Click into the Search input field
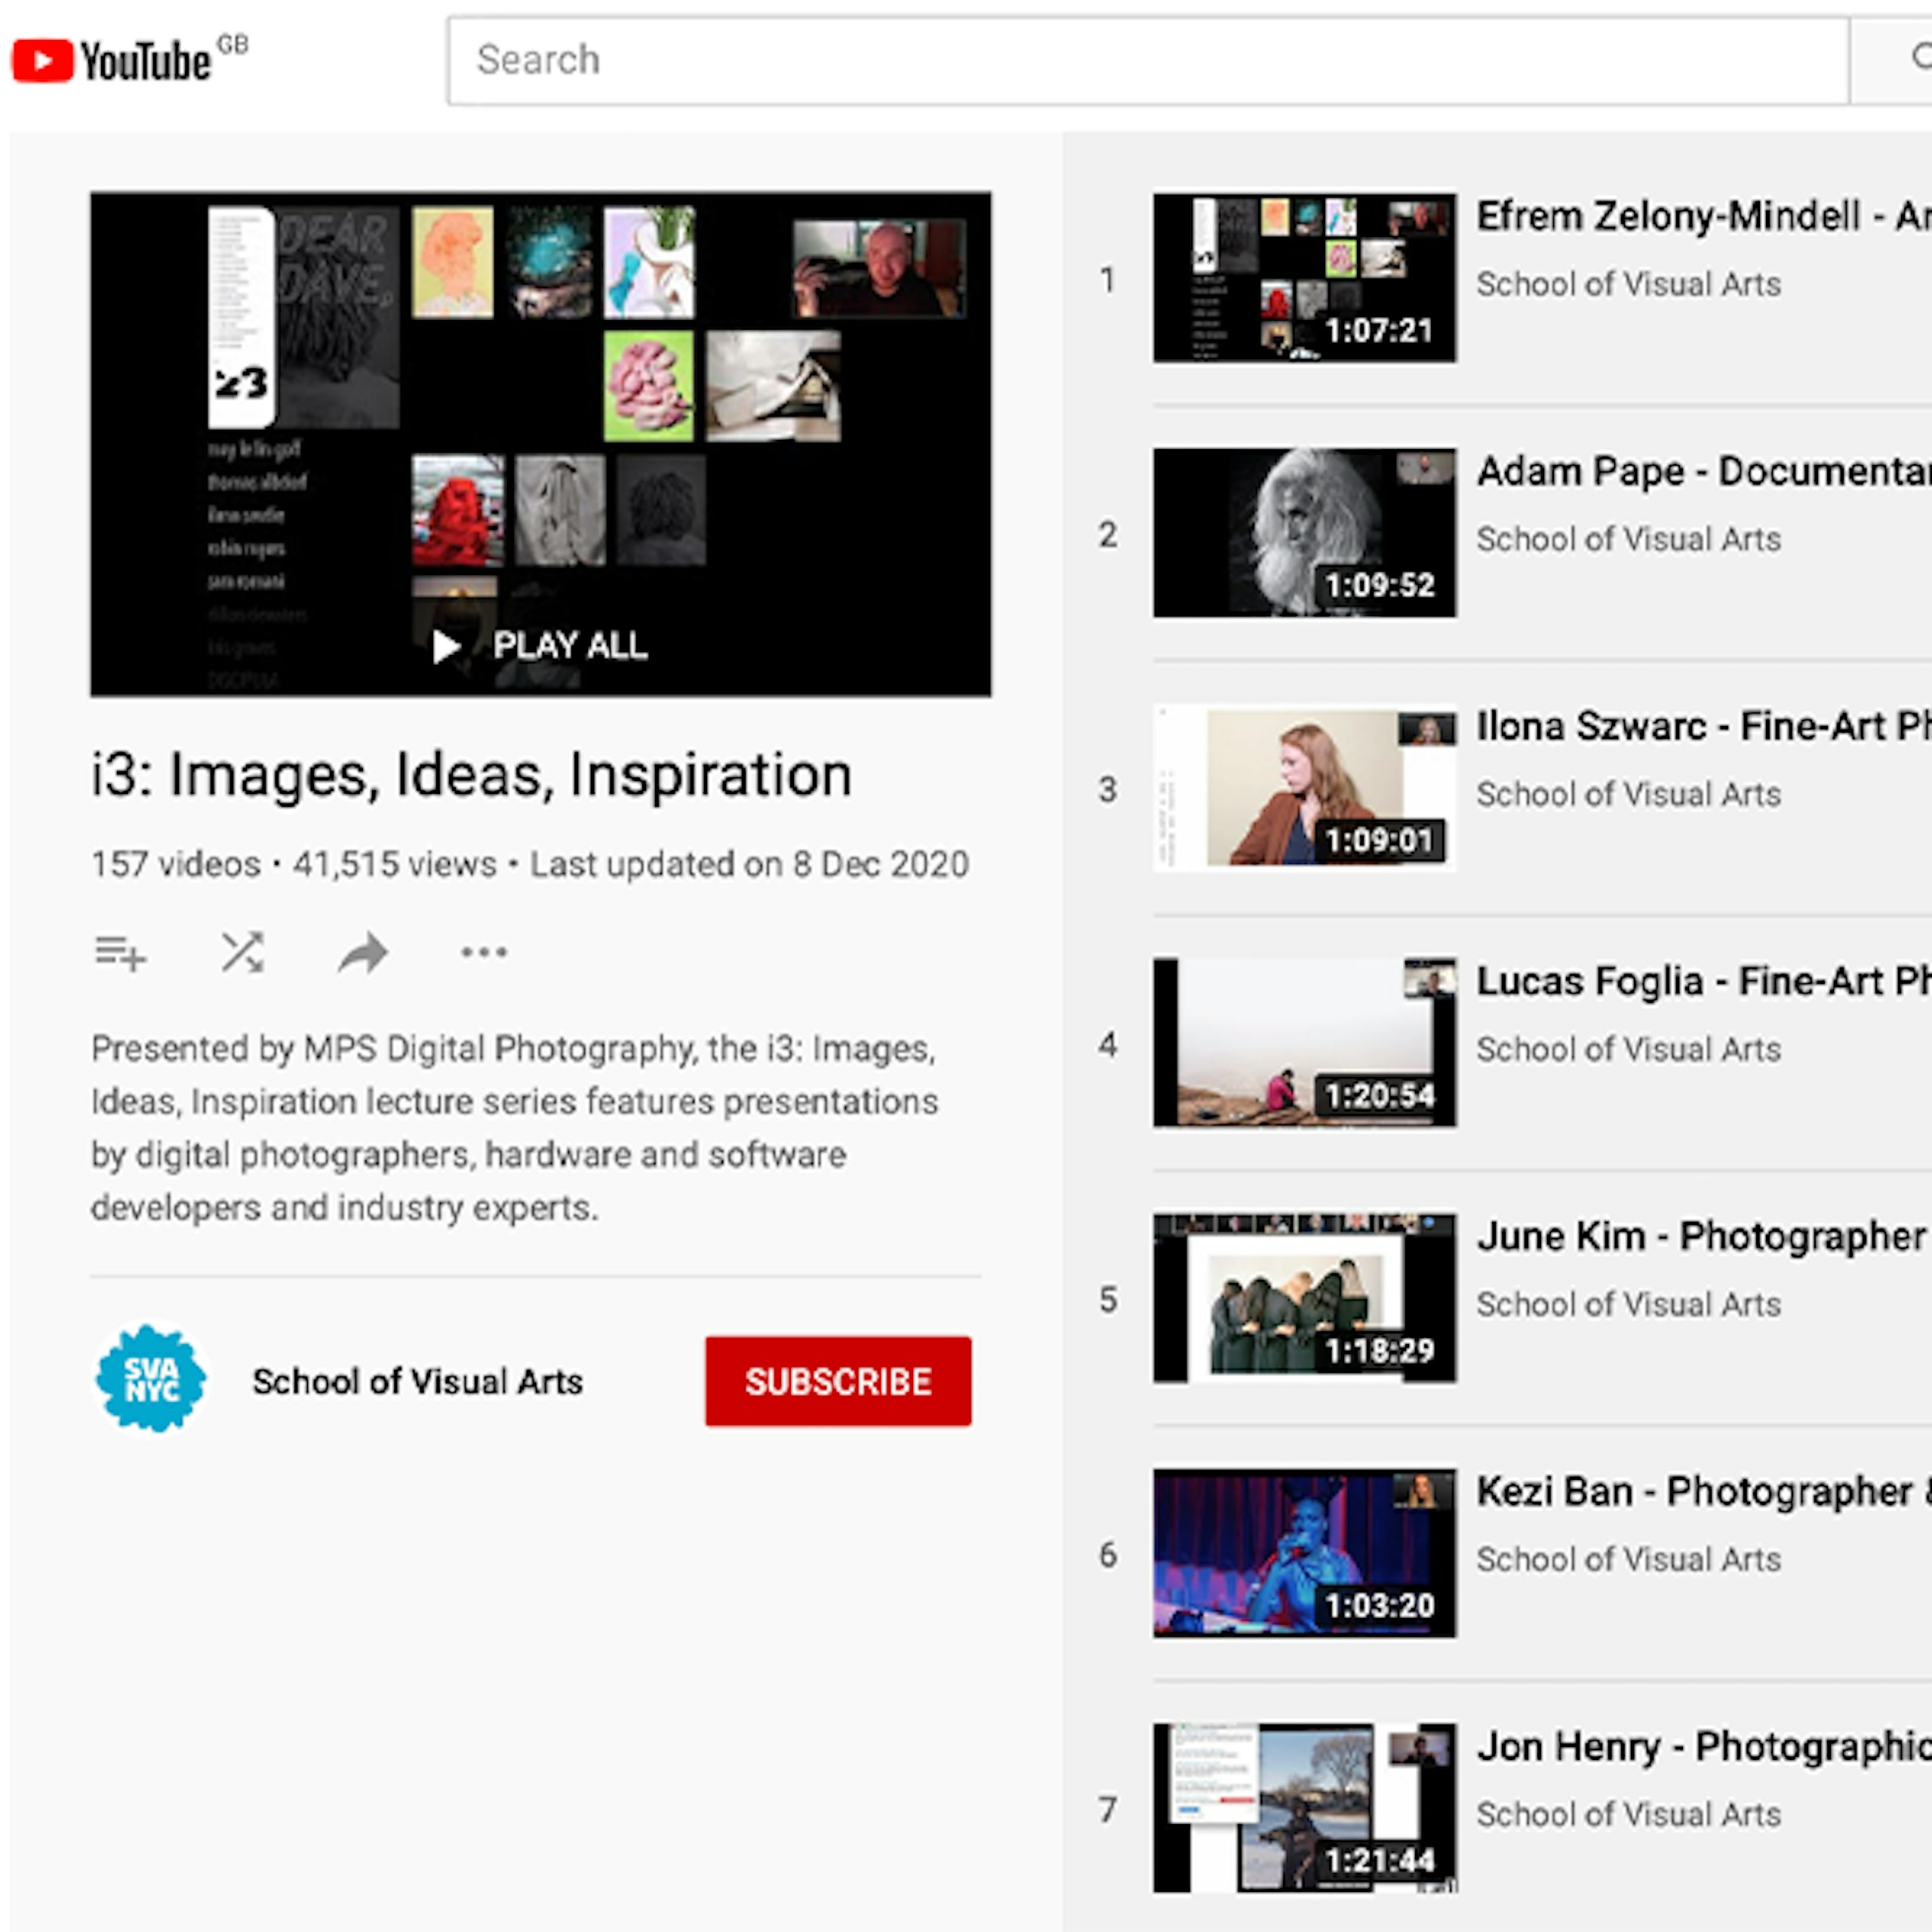1932x1932 pixels. [1148, 61]
